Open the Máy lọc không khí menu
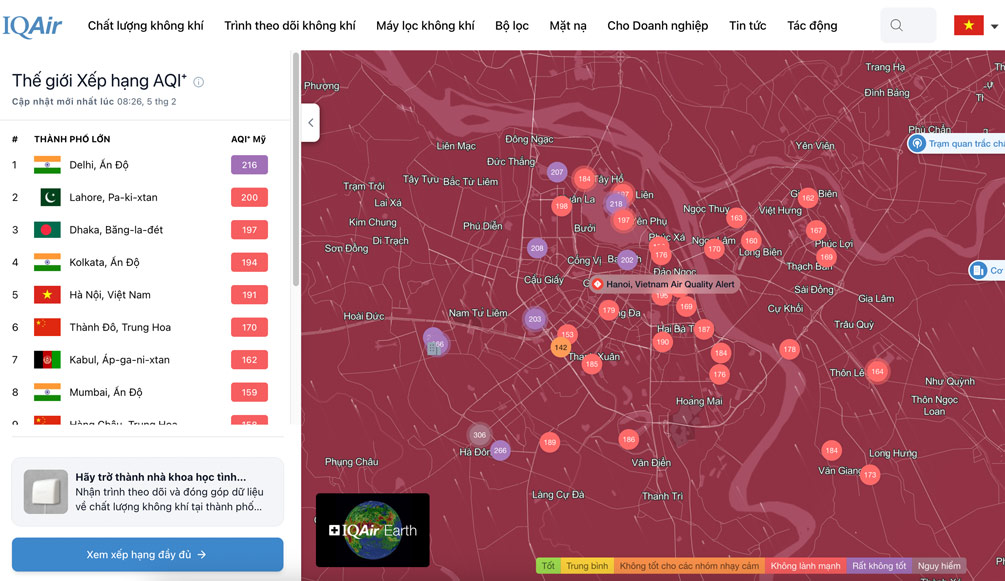 click(425, 26)
